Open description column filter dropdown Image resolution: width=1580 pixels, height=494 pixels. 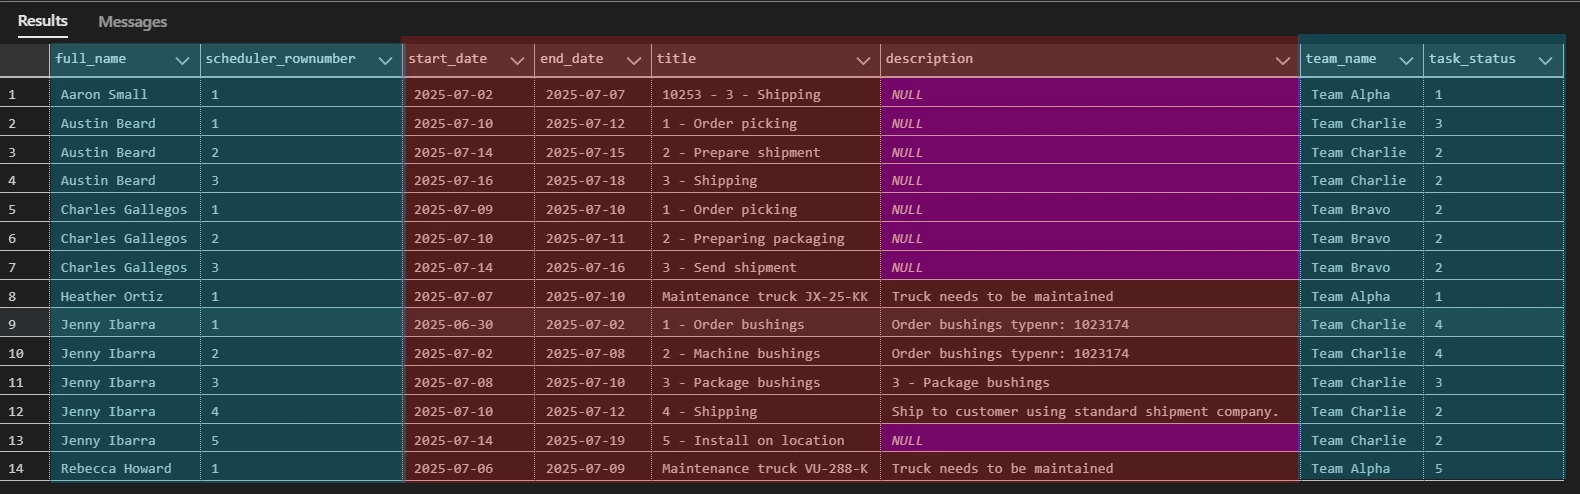1282,61
